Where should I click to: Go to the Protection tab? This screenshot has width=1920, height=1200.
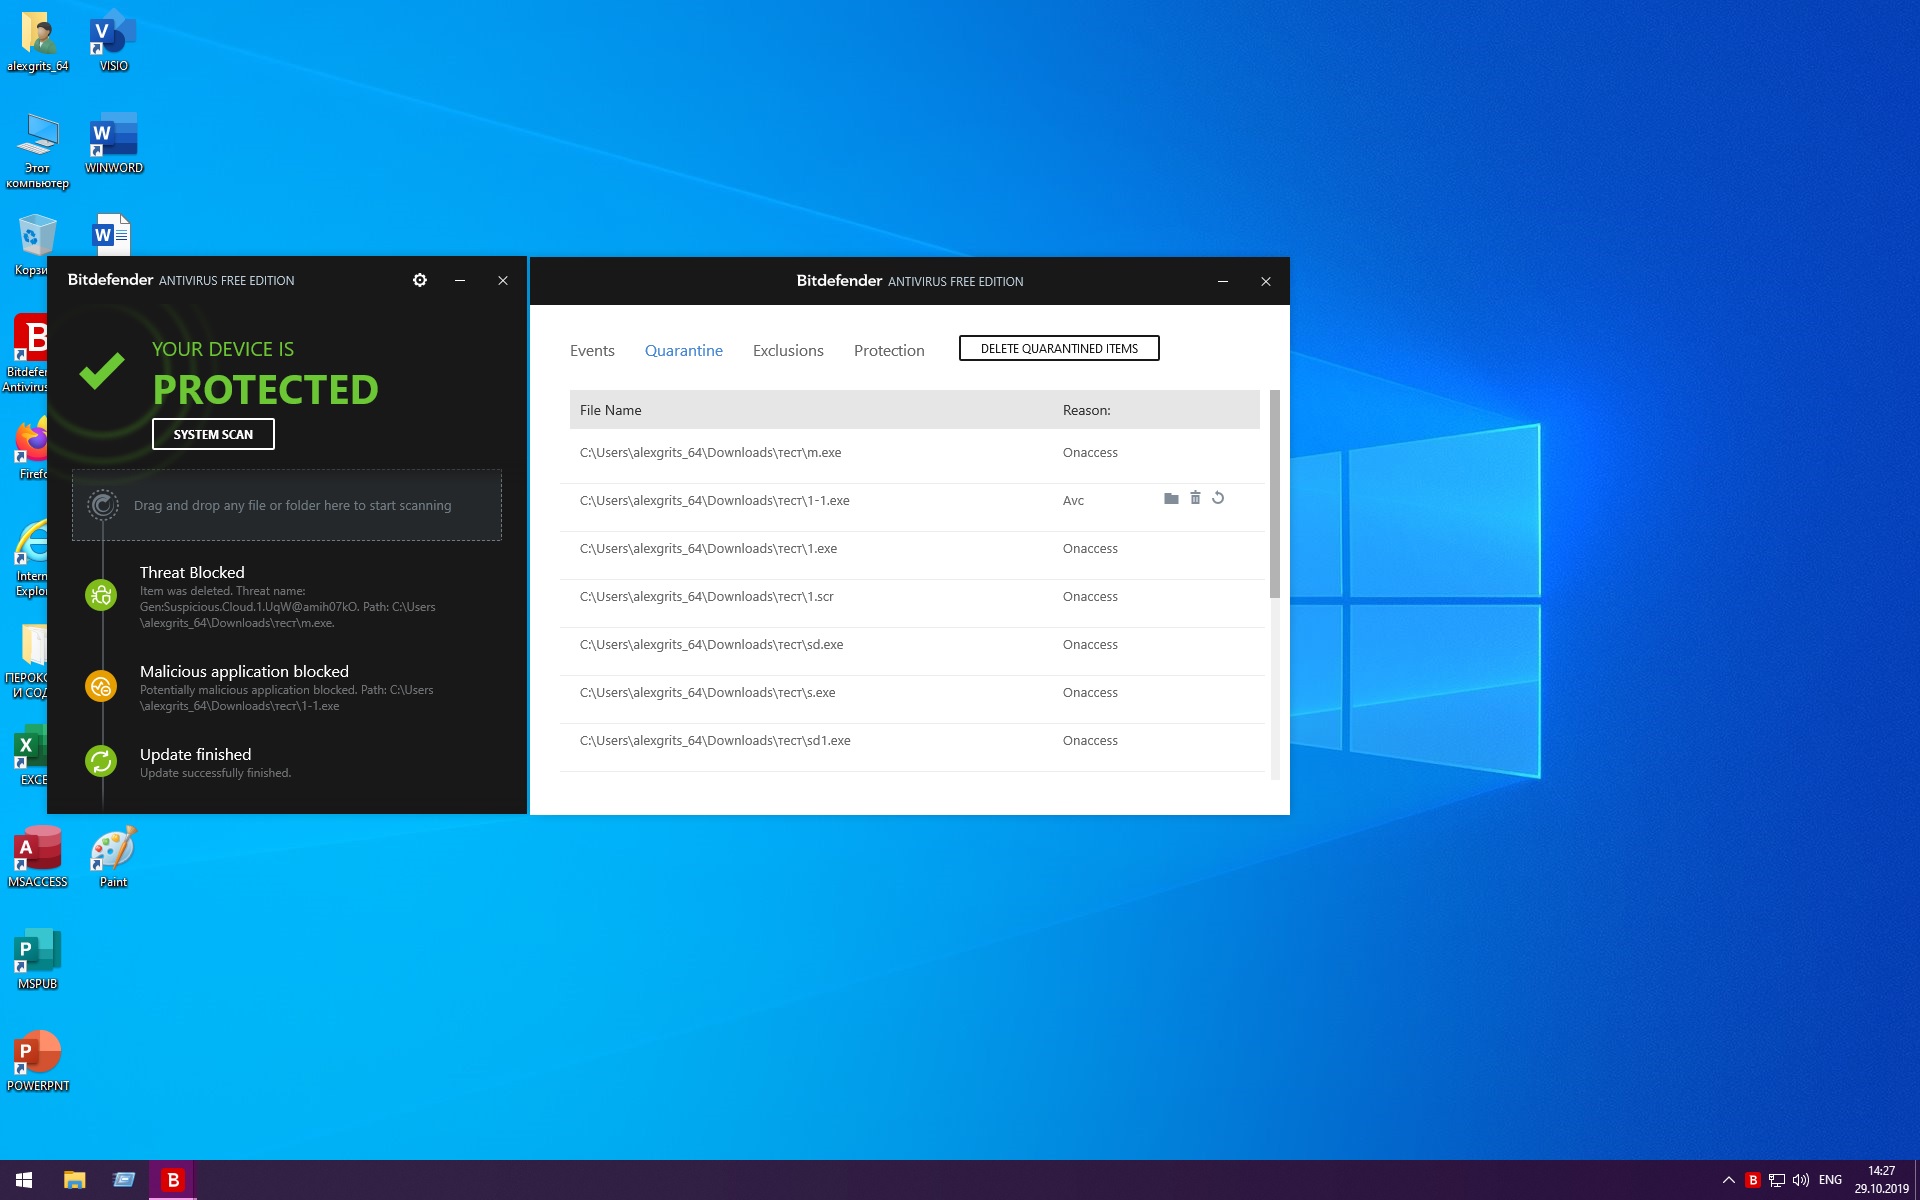coord(889,350)
